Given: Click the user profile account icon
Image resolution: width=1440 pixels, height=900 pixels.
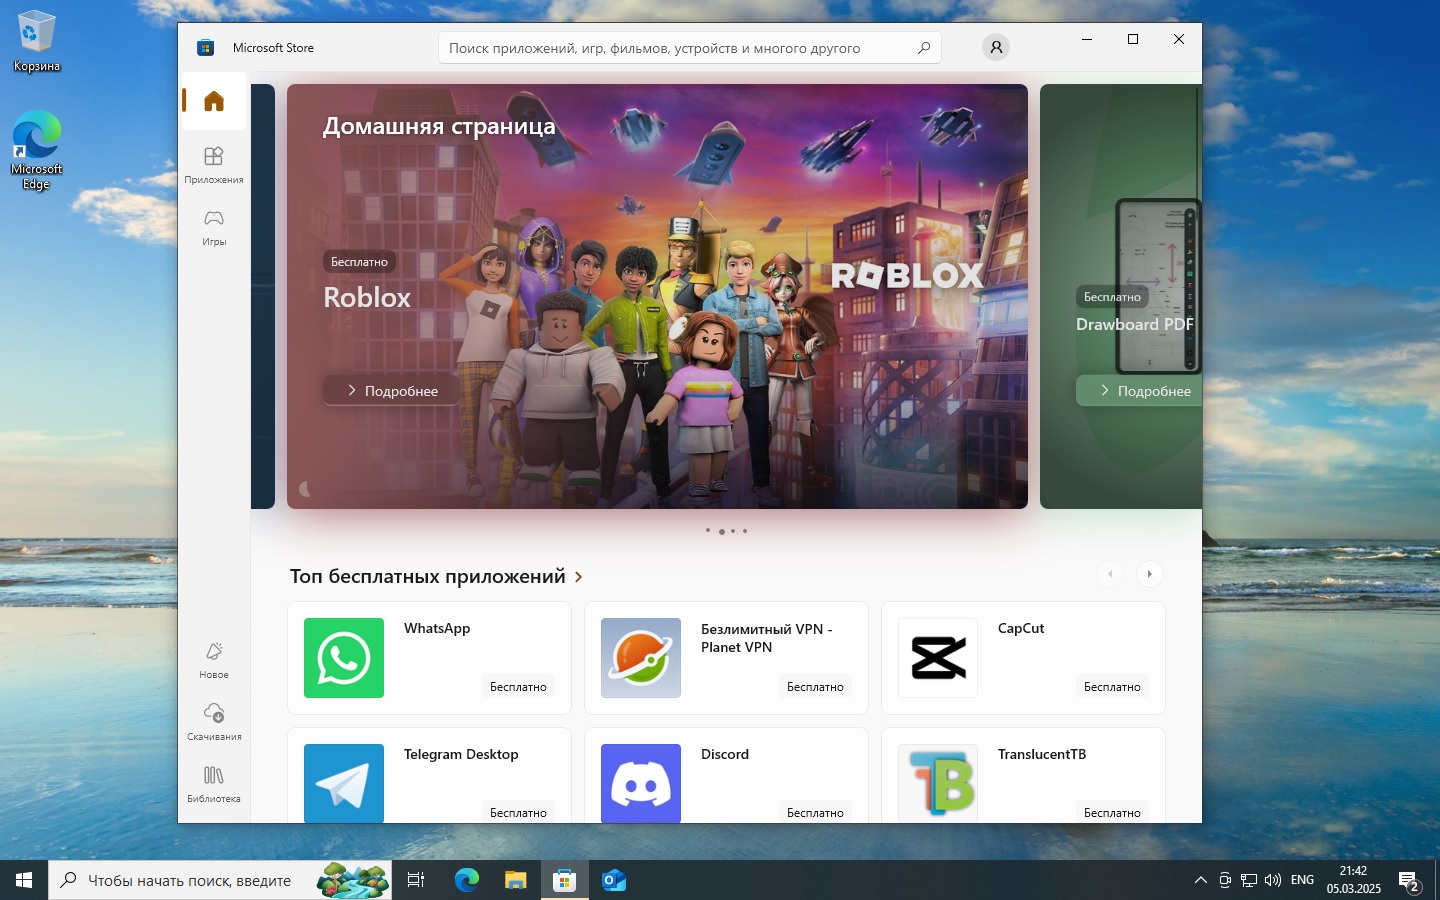Looking at the screenshot, I should (x=995, y=47).
